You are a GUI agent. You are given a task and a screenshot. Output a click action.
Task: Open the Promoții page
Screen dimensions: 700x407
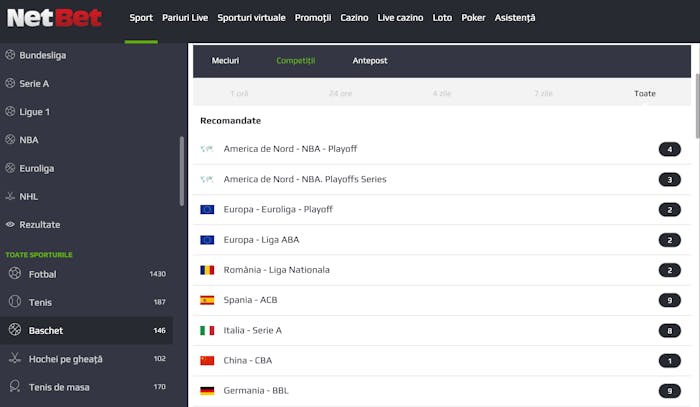click(313, 18)
